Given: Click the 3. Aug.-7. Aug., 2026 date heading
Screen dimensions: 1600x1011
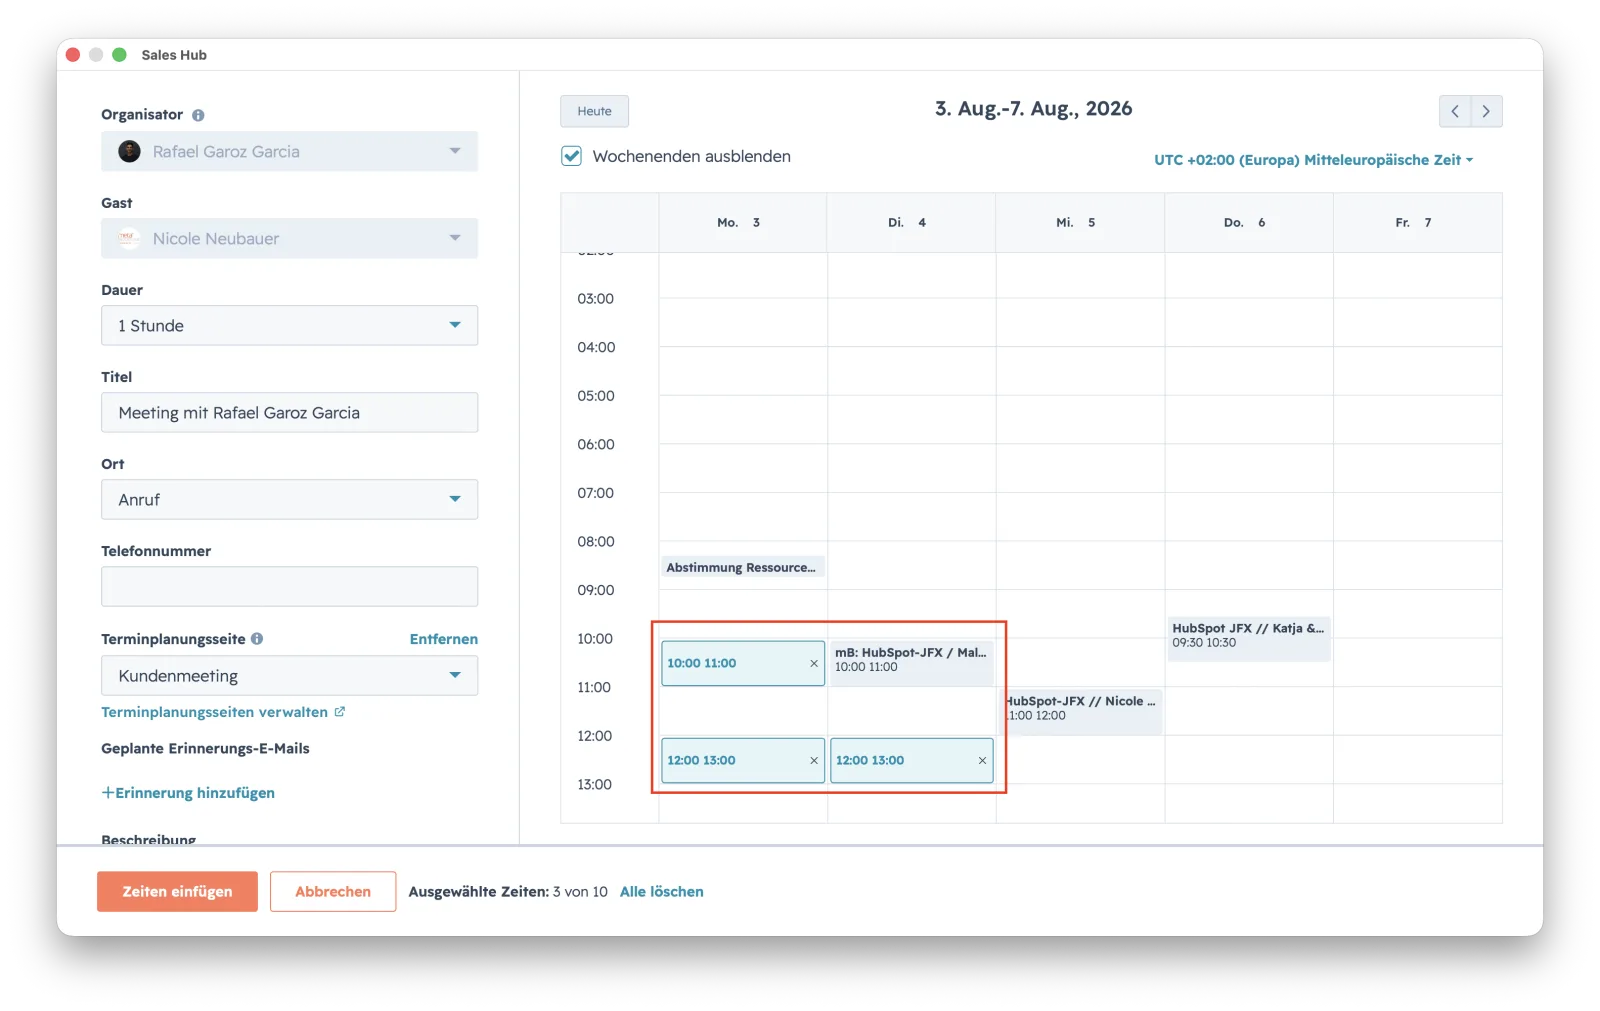Looking at the screenshot, I should pyautogui.click(x=1033, y=109).
